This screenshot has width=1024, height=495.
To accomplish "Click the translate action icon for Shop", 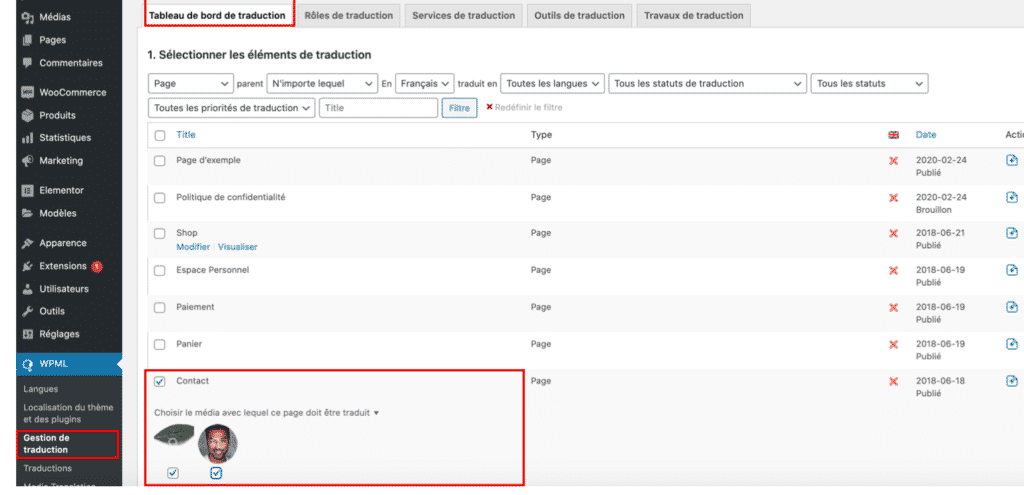I will [1012, 233].
